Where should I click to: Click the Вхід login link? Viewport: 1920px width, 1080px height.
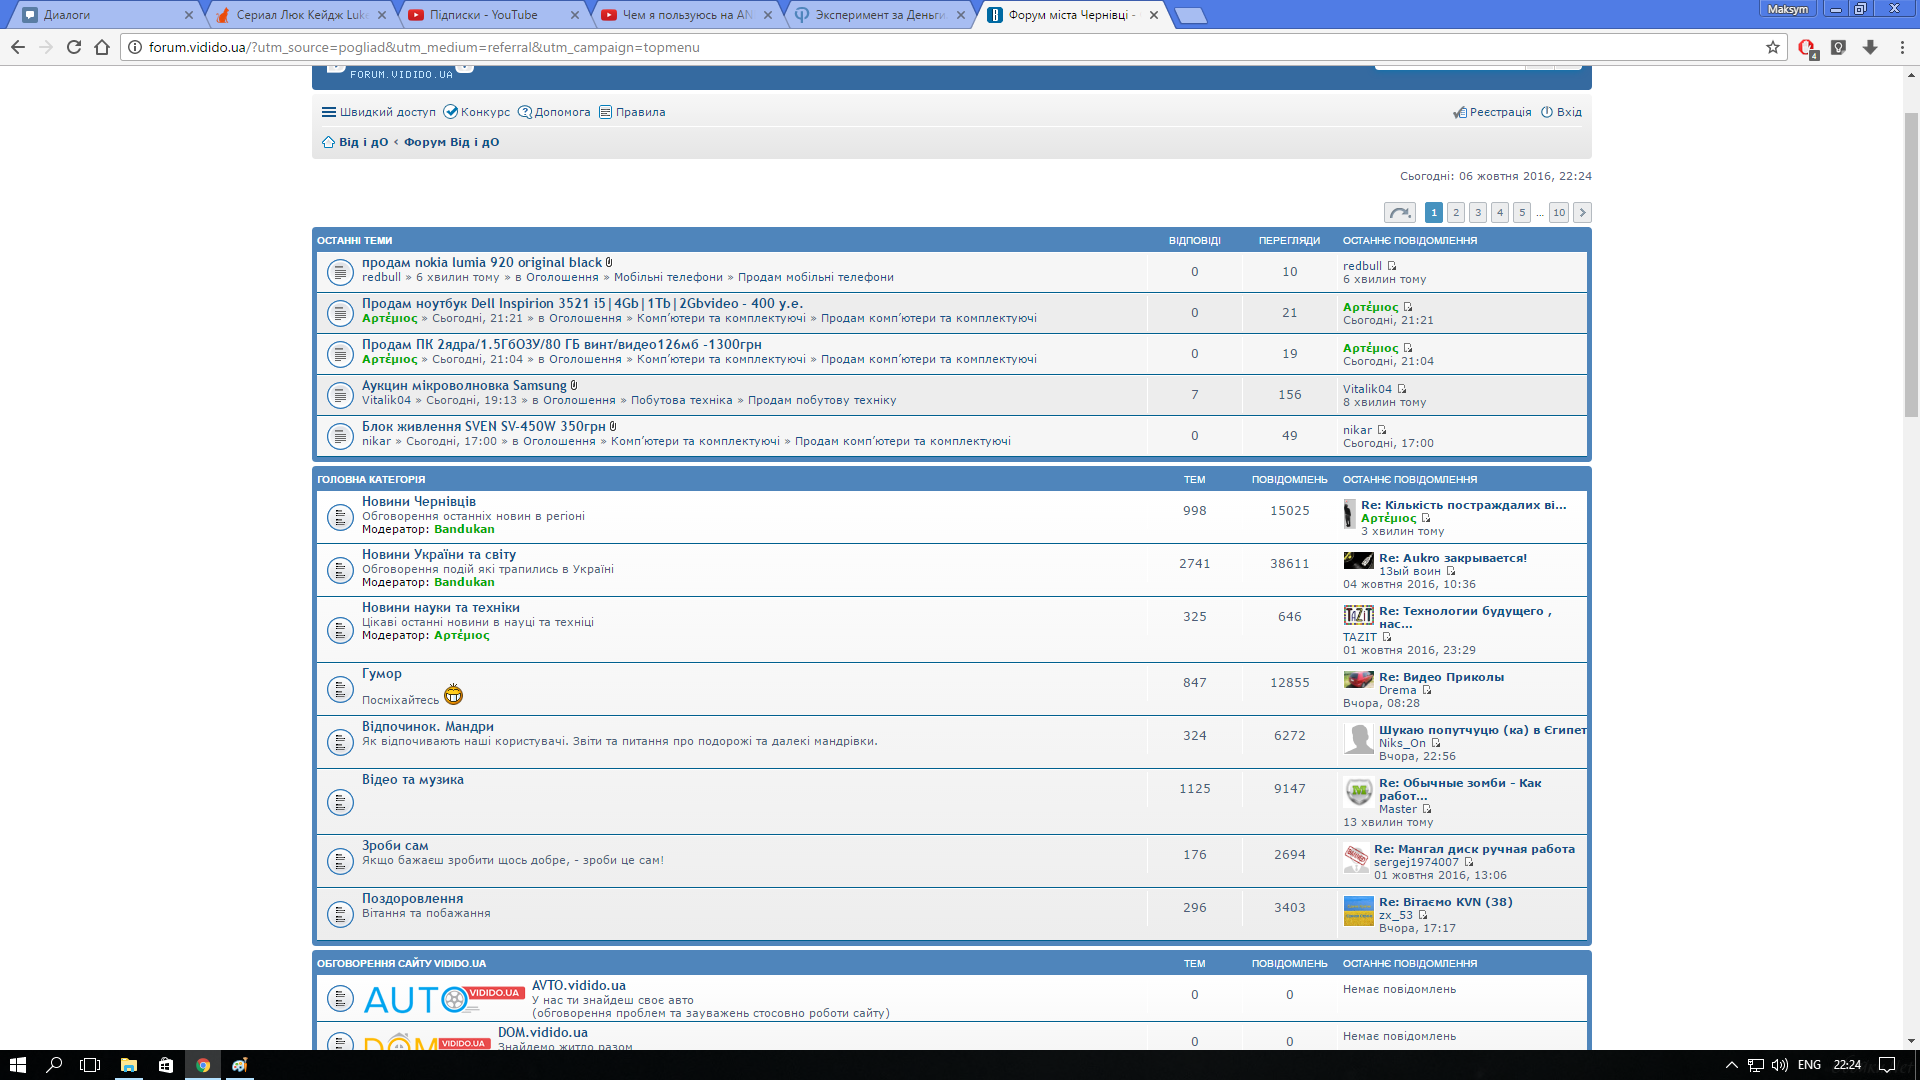point(1561,112)
